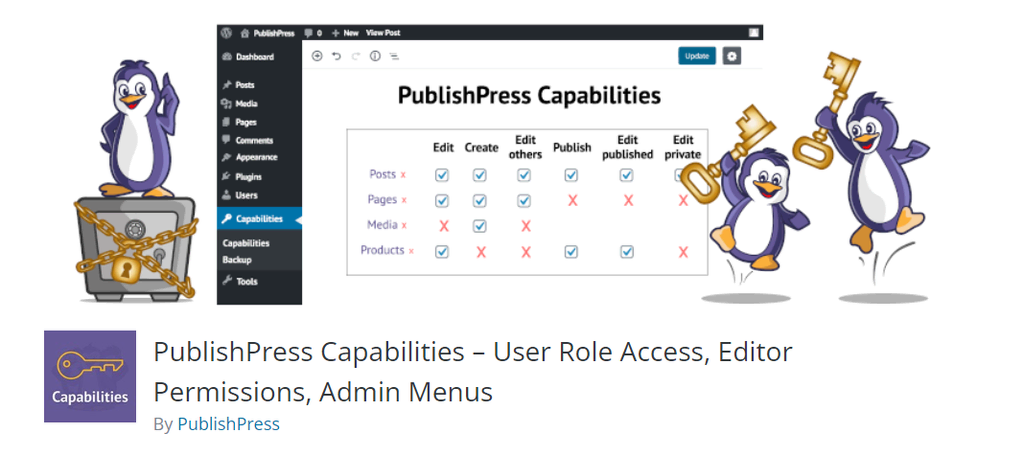Toggle the Pages Create checkbox
This screenshot has width=1024, height=456.
click(480, 201)
